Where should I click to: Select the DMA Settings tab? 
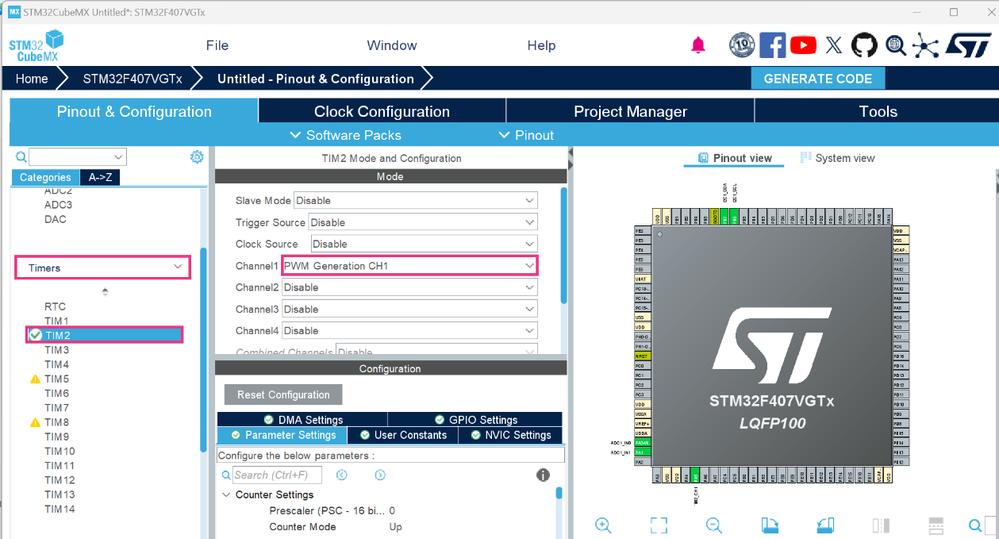(303, 419)
